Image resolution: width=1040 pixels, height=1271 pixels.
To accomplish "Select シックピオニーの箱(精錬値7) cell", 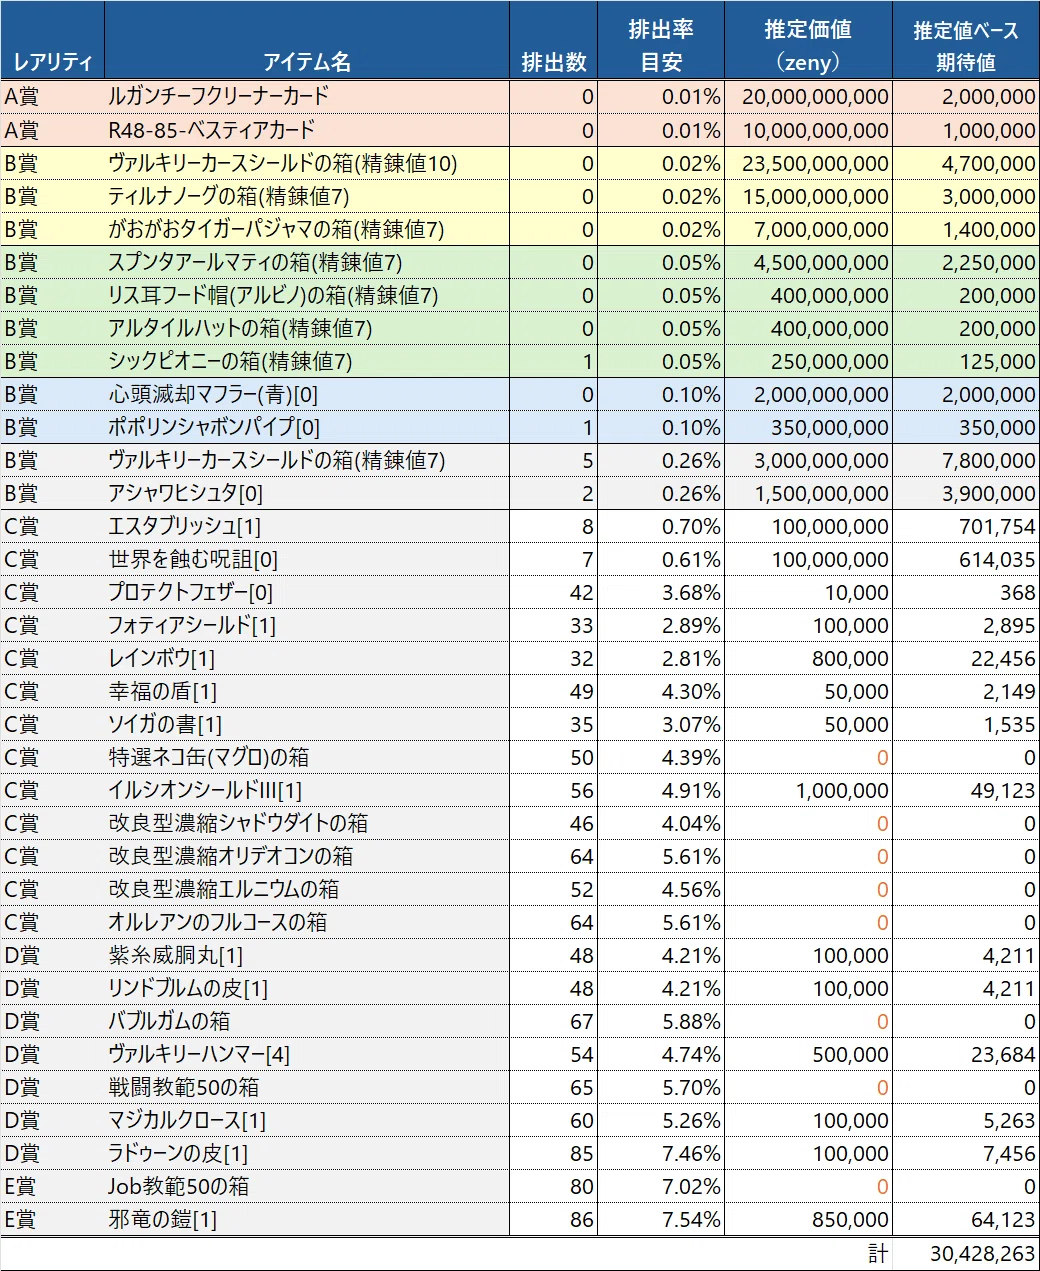I will click(x=307, y=361).
